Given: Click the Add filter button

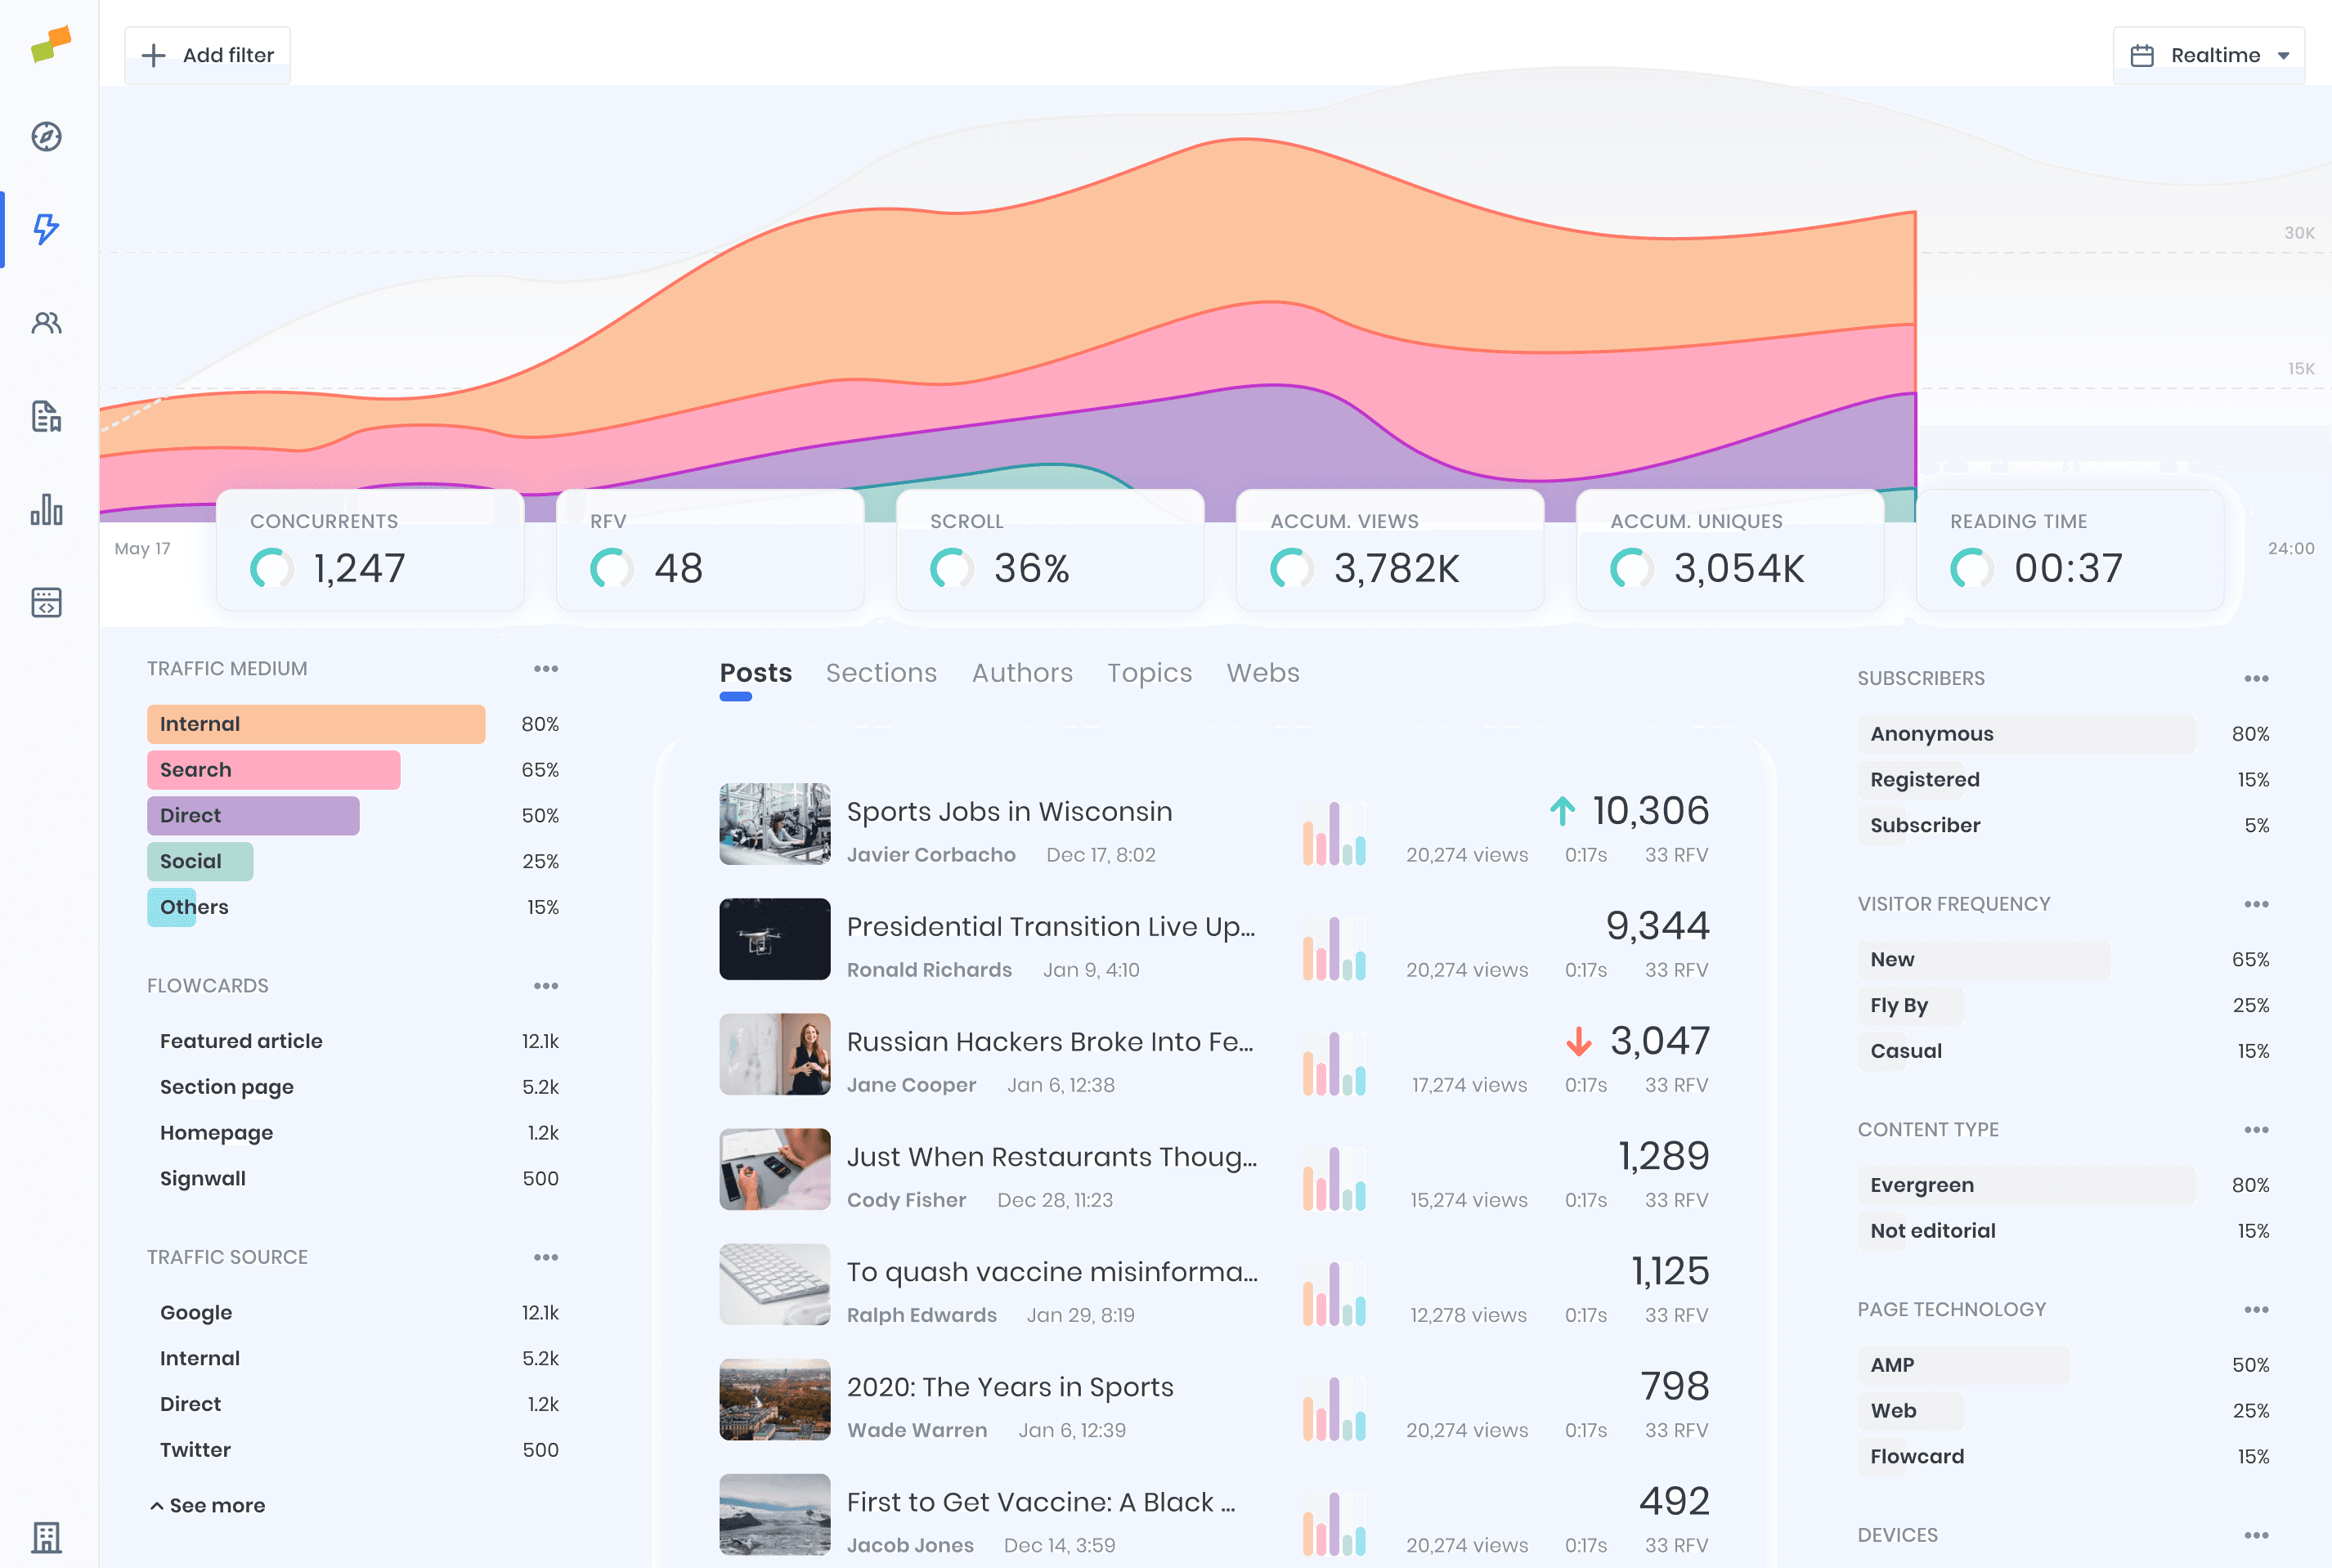Looking at the screenshot, I should pyautogui.click(x=207, y=55).
